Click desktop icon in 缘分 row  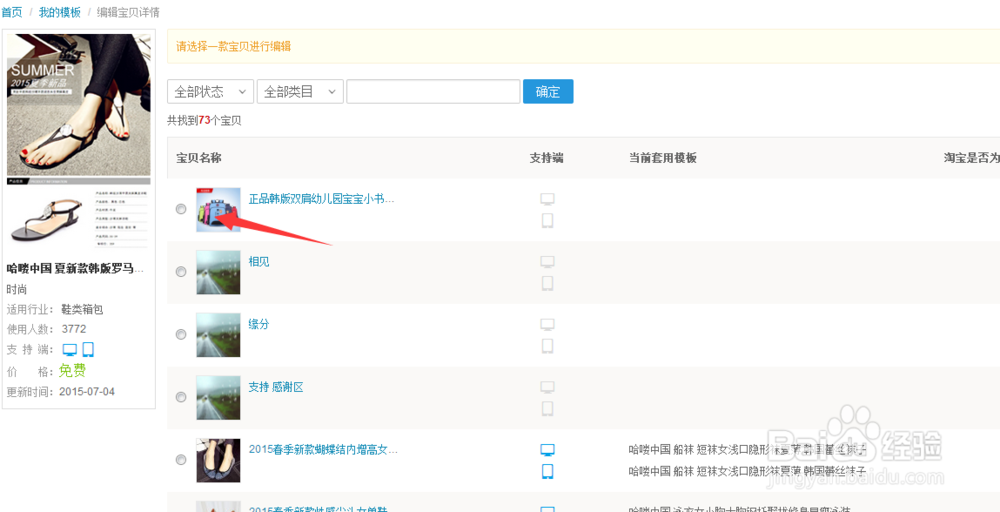coord(547,324)
